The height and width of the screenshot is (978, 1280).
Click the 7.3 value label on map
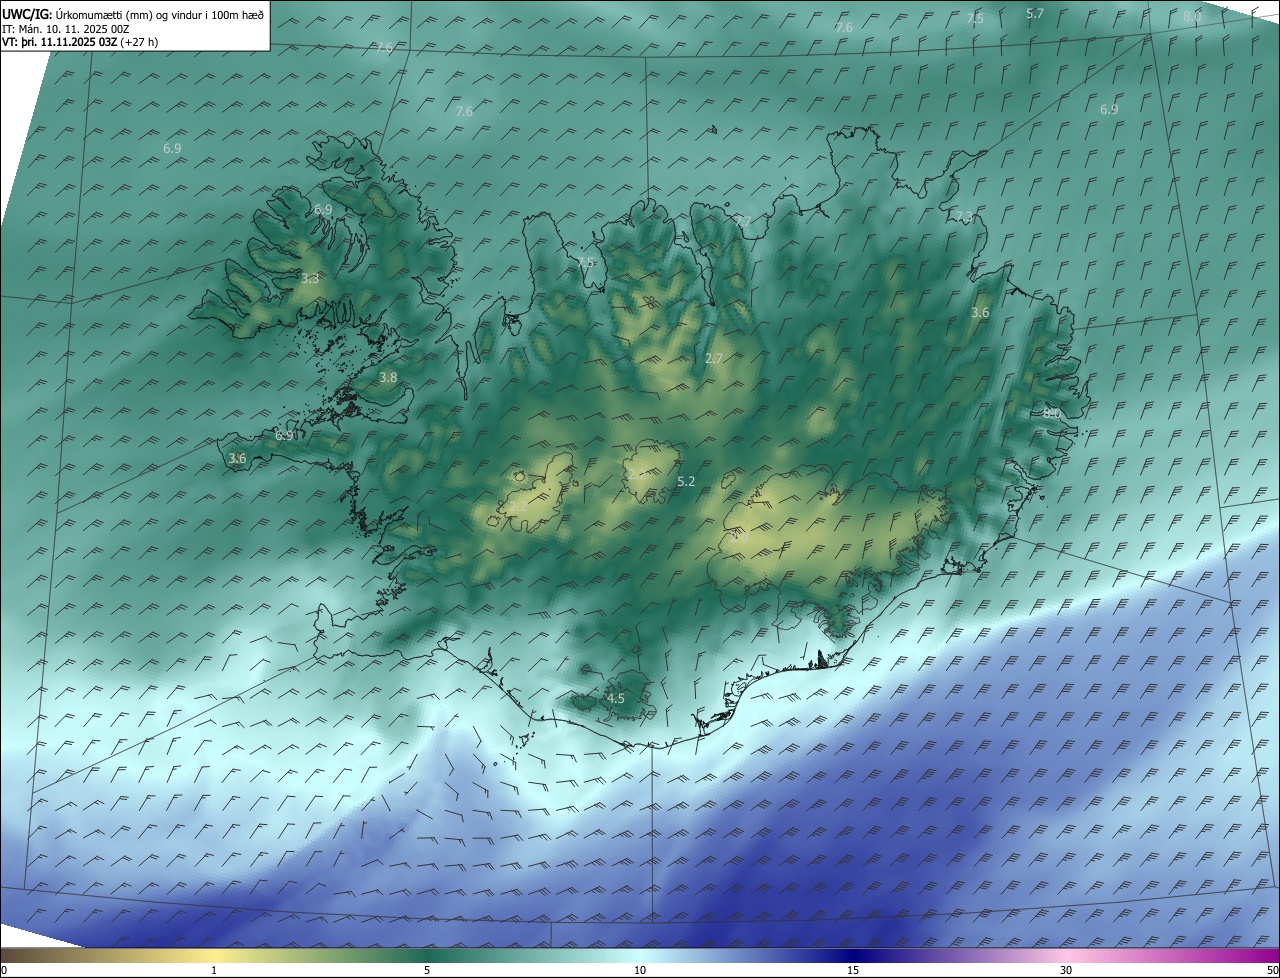click(964, 217)
